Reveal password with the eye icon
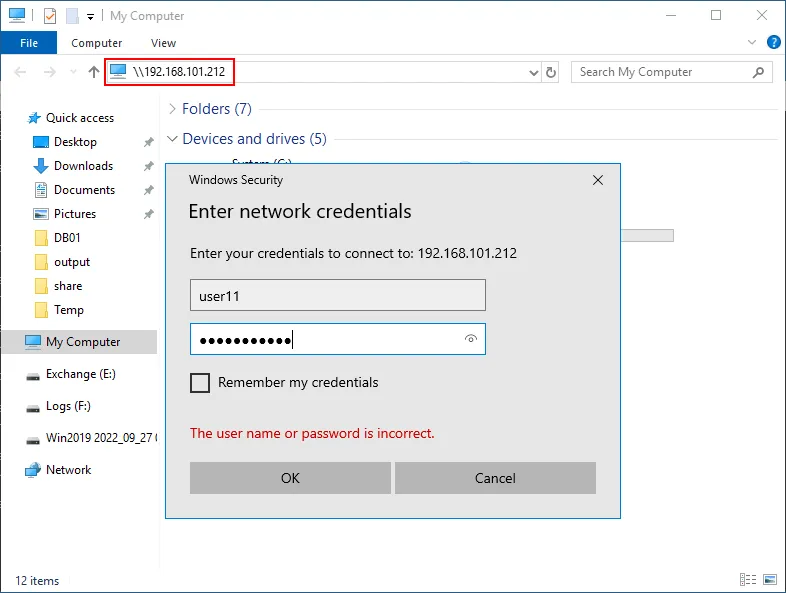Image resolution: width=786 pixels, height=593 pixels. (x=471, y=340)
